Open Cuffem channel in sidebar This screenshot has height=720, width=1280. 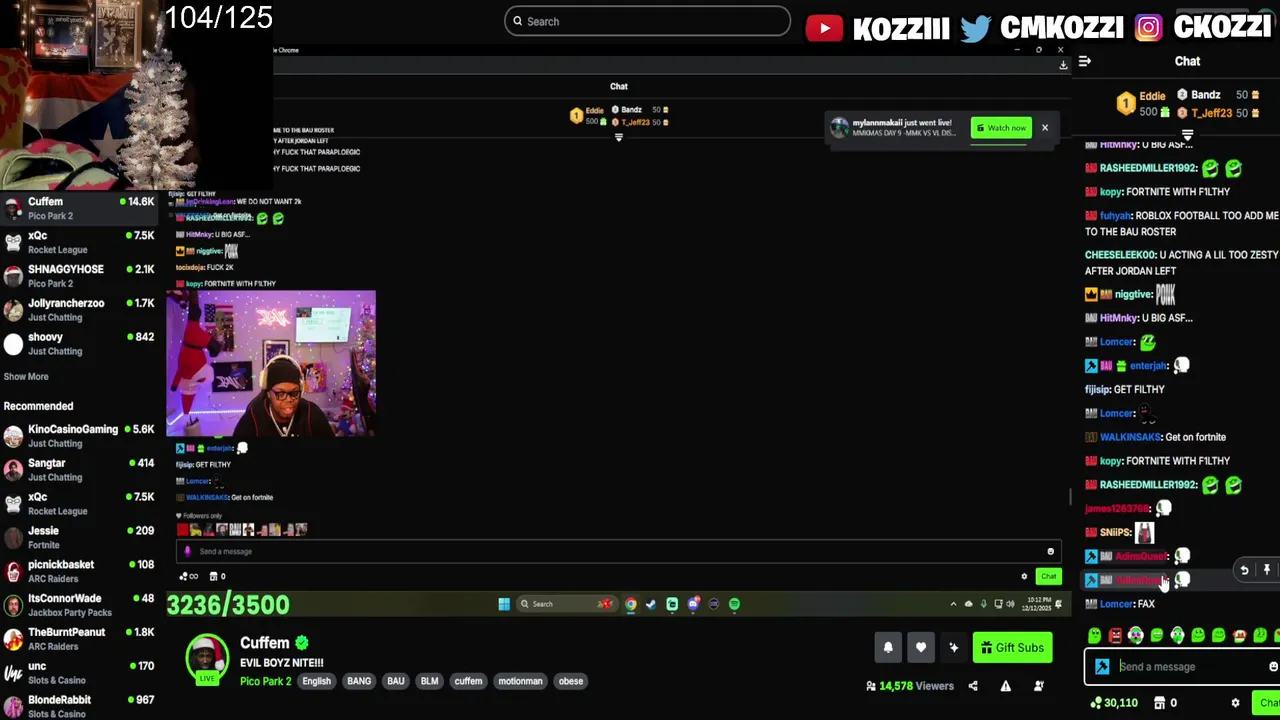click(x=80, y=208)
